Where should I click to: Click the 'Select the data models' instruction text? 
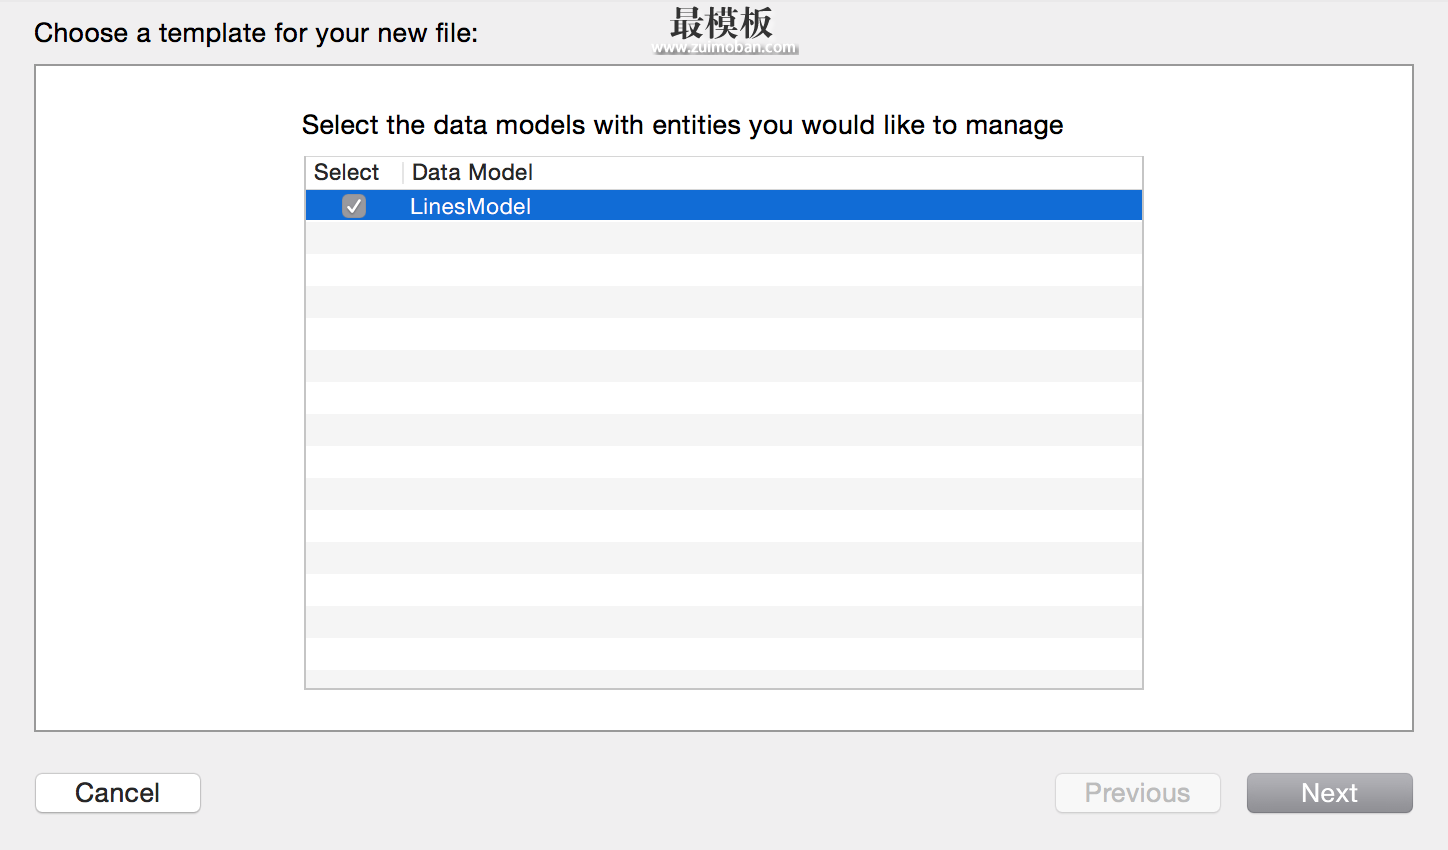pyautogui.click(x=682, y=125)
